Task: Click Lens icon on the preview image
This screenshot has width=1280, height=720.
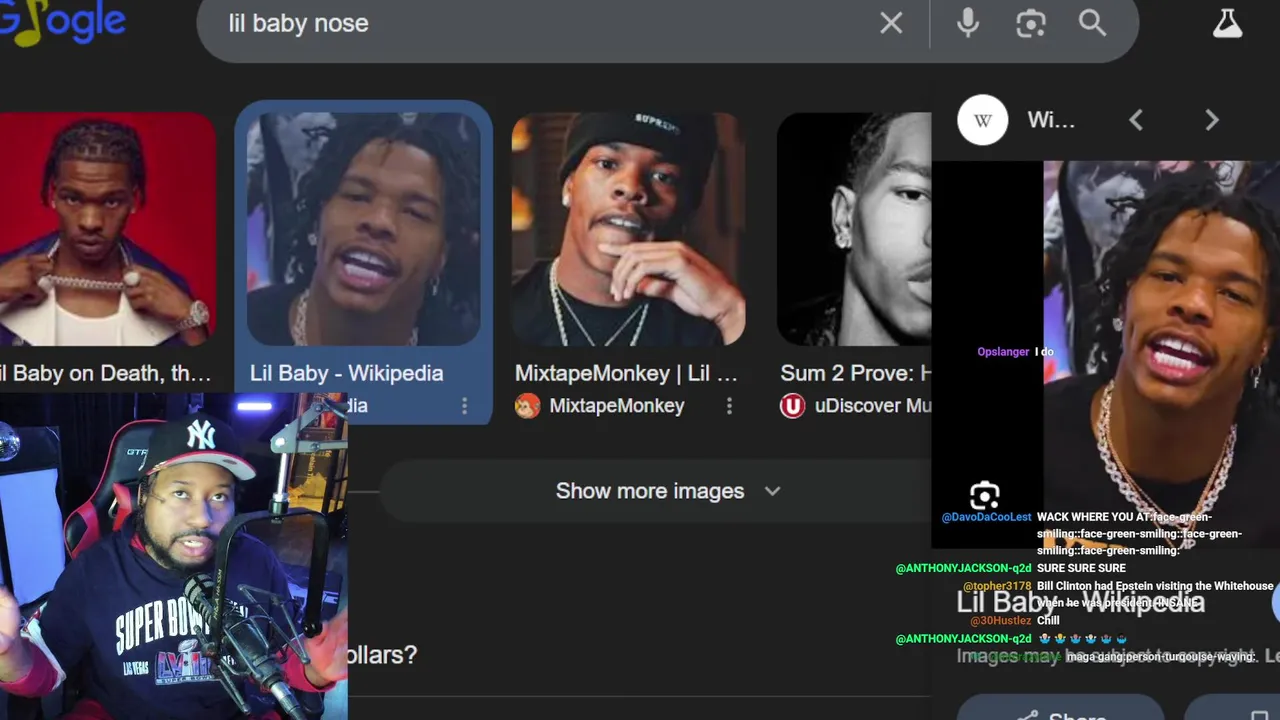Action: pyautogui.click(x=984, y=496)
